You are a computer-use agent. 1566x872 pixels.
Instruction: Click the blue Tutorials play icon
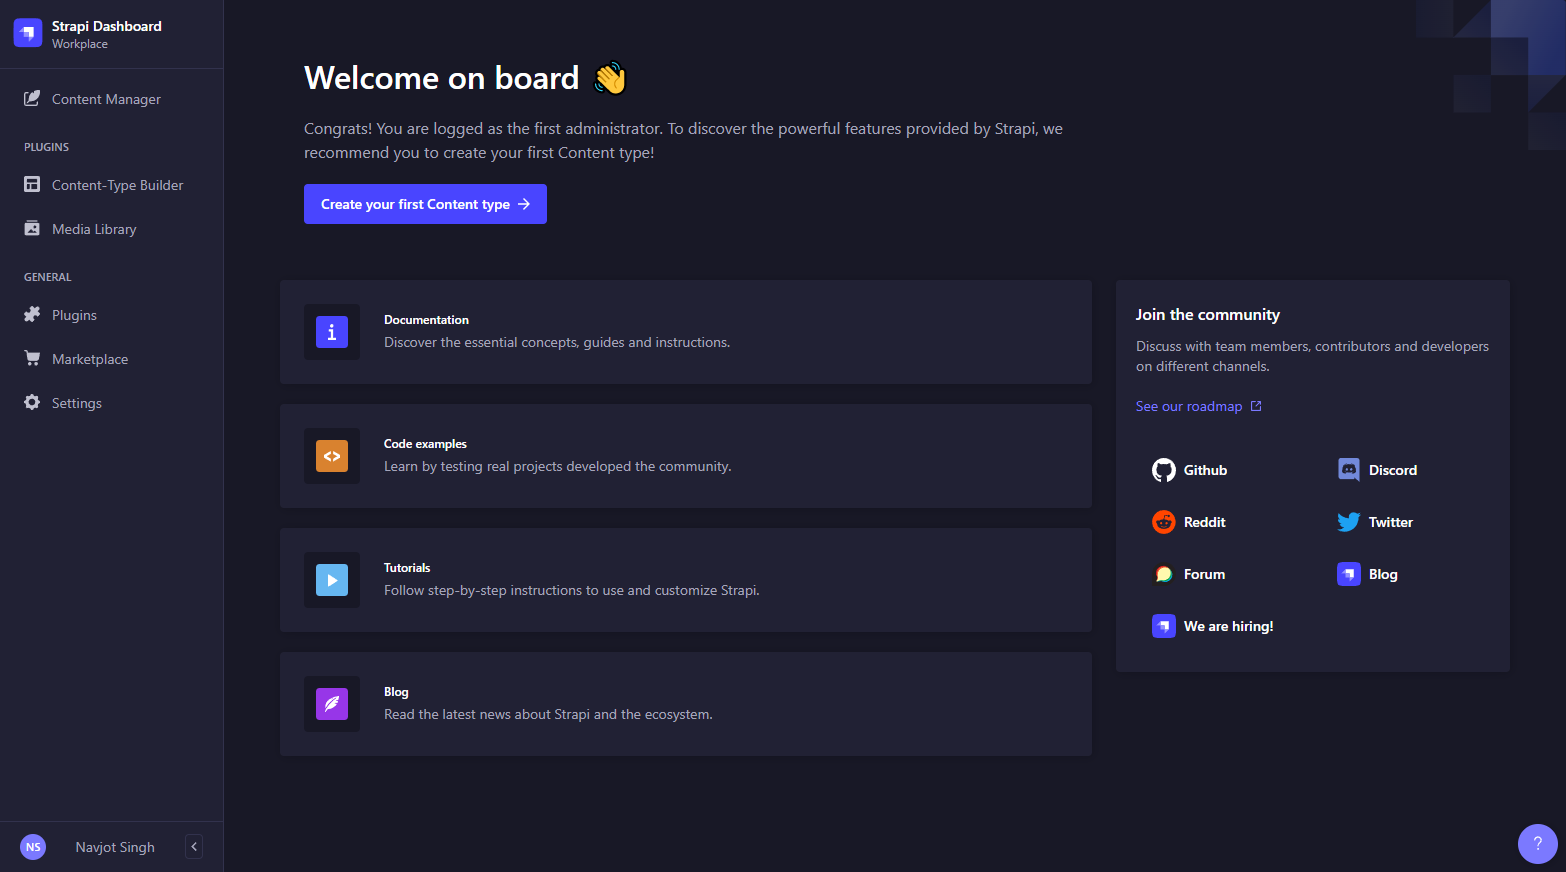pos(332,580)
